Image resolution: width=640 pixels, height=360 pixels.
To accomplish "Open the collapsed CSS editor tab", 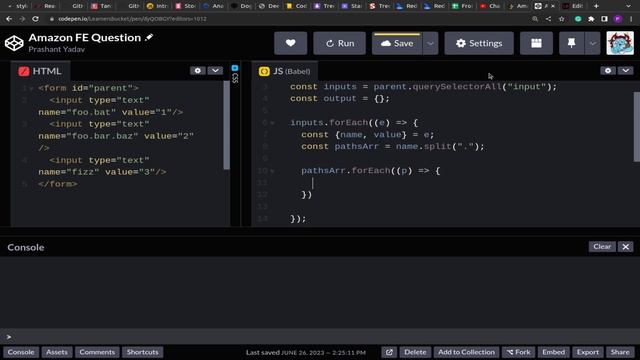I will click(x=235, y=73).
